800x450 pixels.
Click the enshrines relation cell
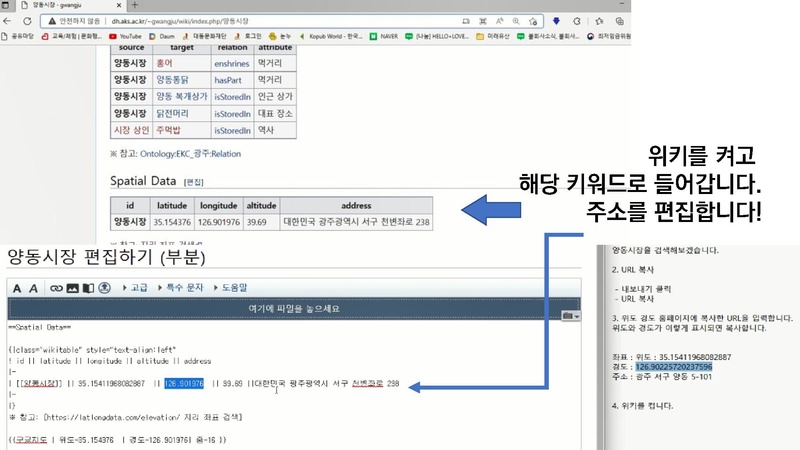click(232, 64)
